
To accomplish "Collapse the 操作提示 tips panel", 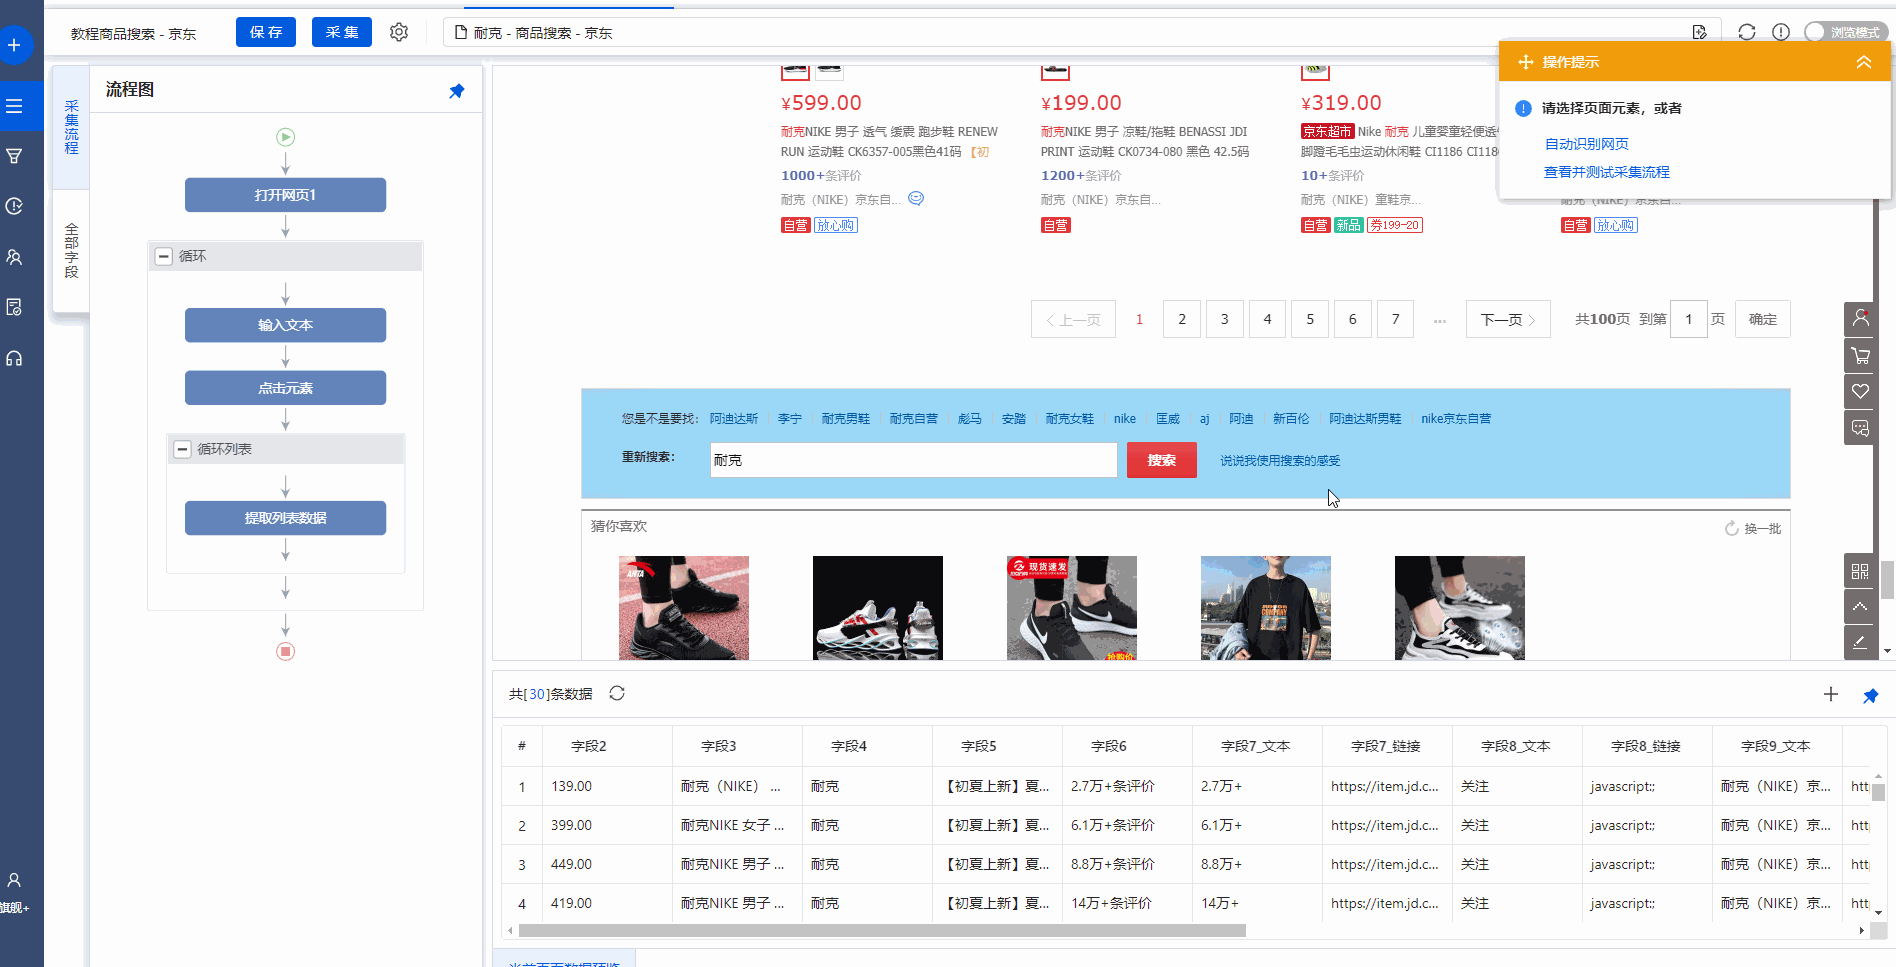I will 1864,62.
